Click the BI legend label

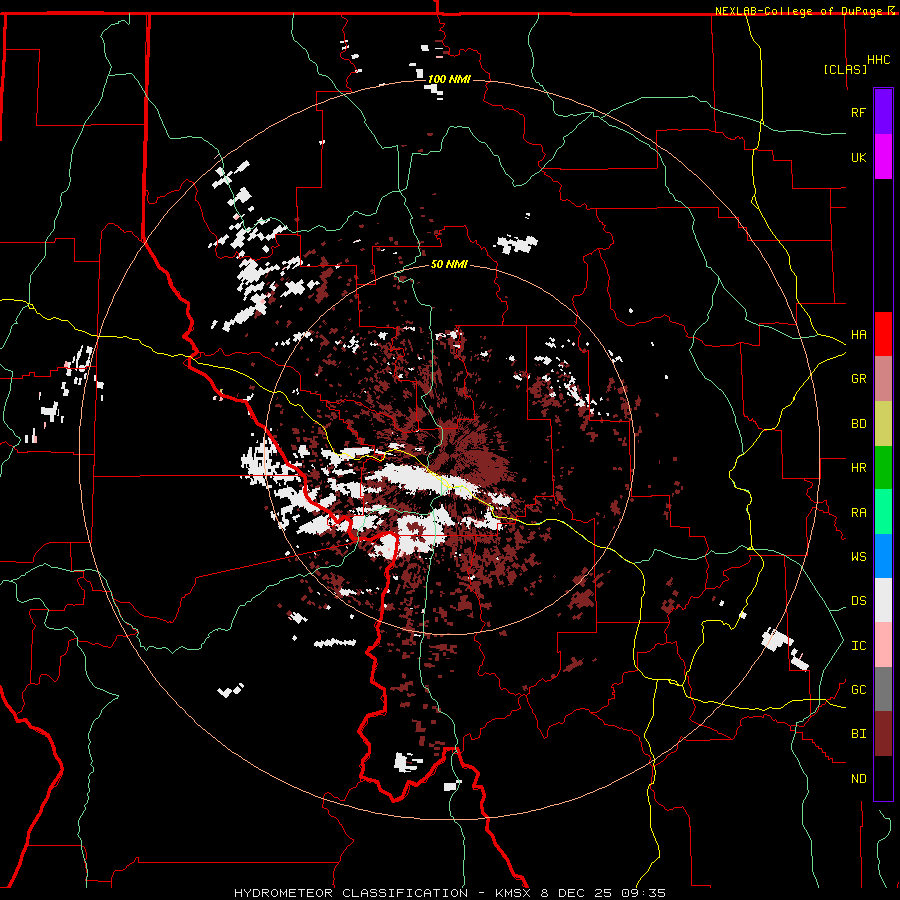click(858, 734)
